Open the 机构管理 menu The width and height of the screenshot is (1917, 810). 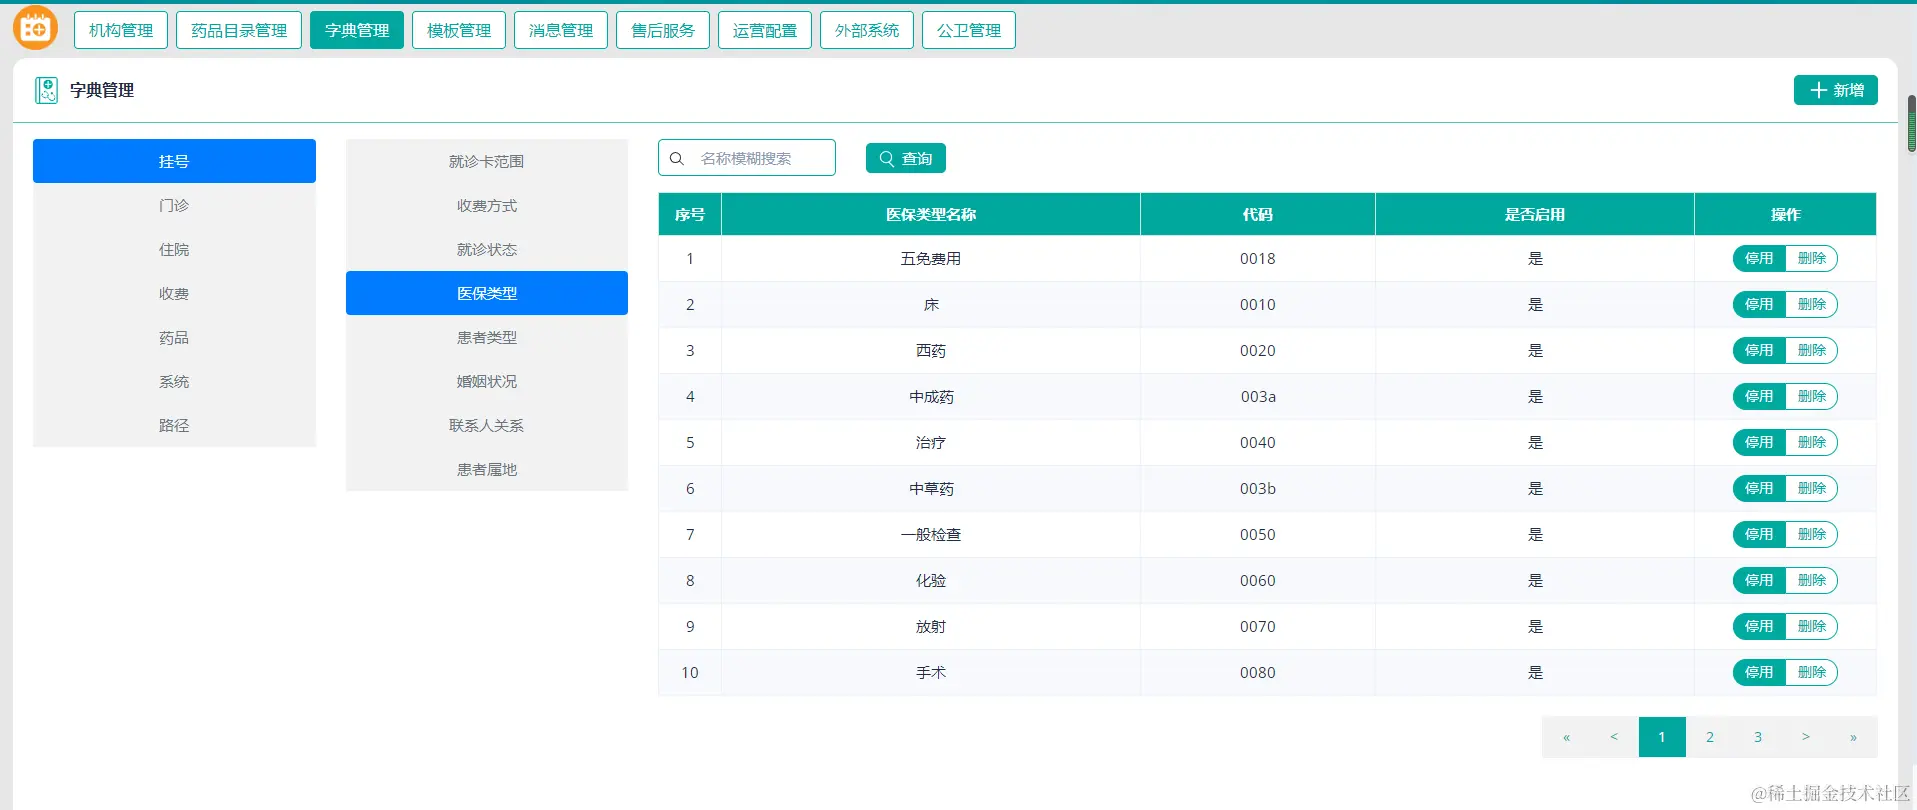click(121, 30)
